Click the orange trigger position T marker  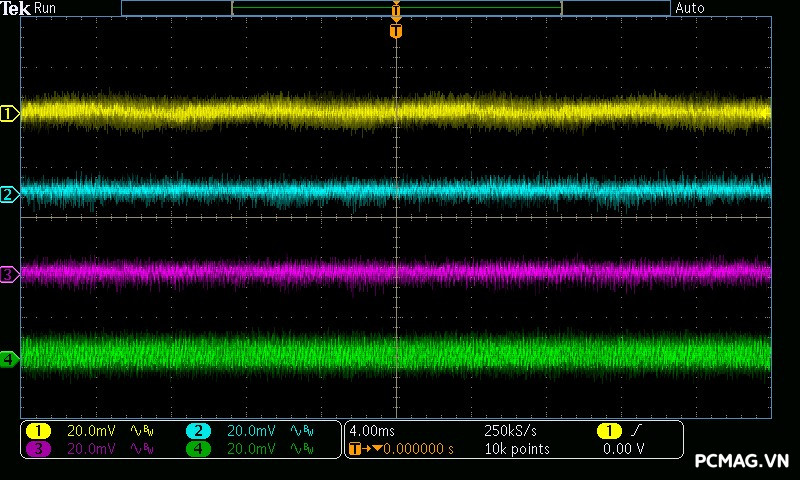pos(396,31)
